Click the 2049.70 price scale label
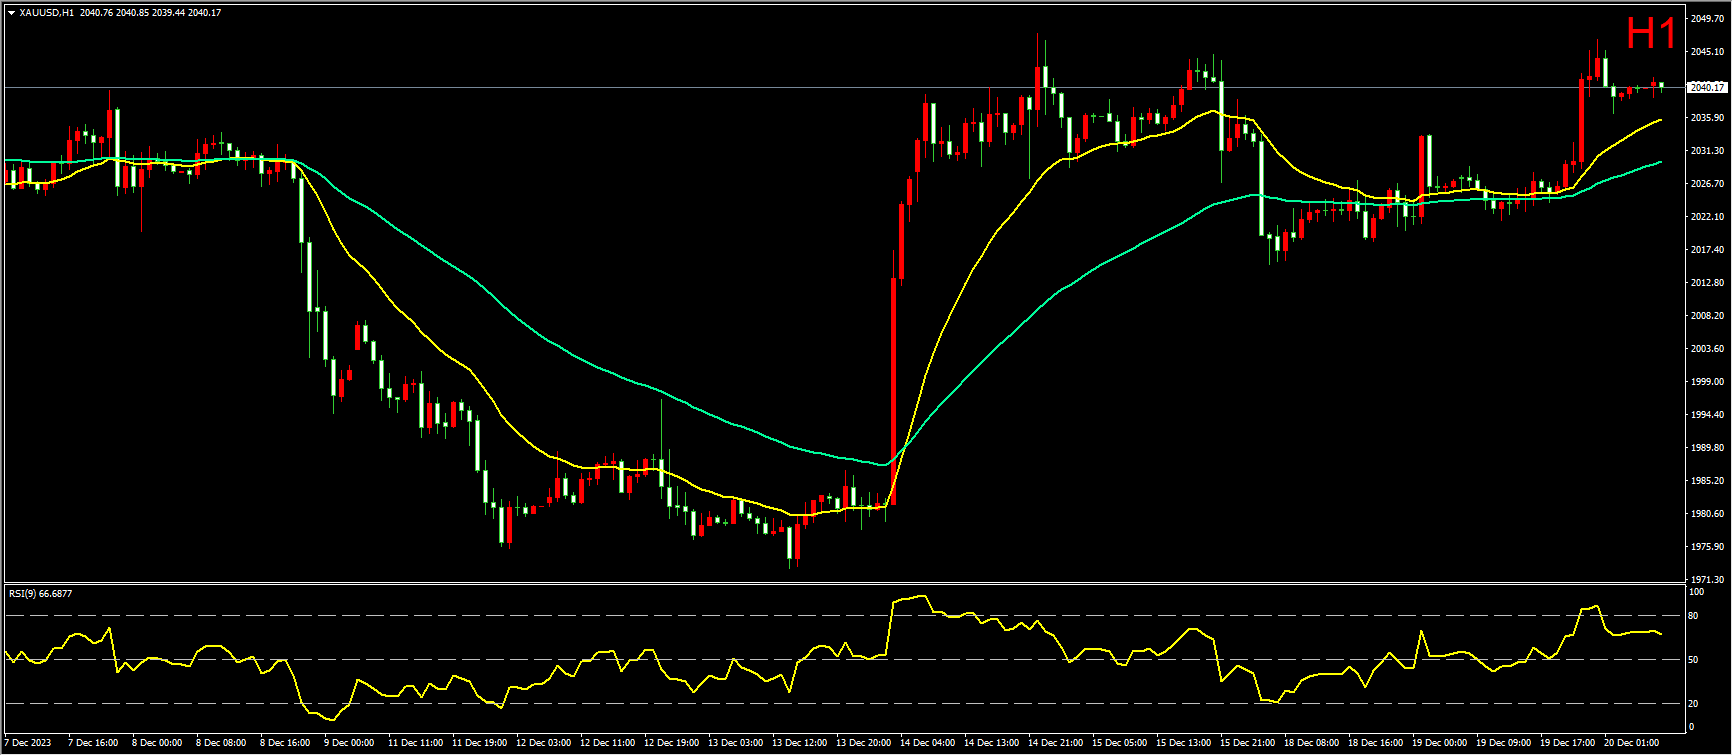The width and height of the screenshot is (1733, 756). click(x=1708, y=18)
